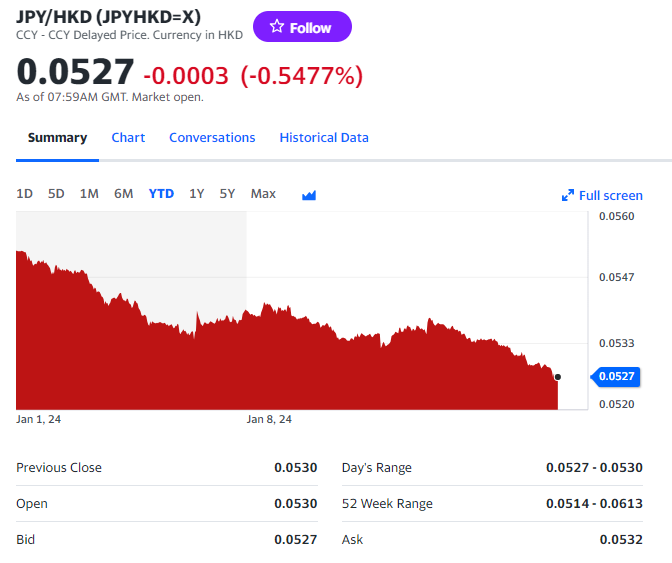Select the YTD chart range
This screenshot has height=563, width=672.
coord(161,194)
